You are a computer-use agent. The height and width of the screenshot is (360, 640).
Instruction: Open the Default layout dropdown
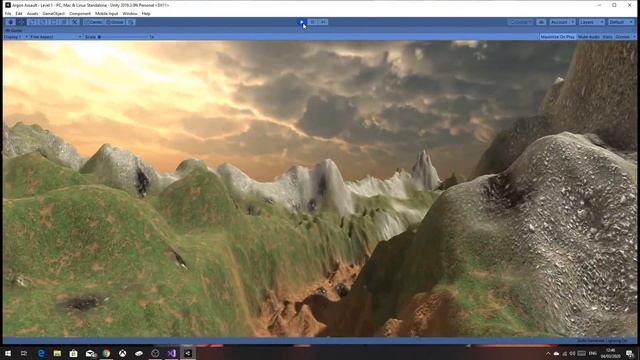click(x=621, y=22)
